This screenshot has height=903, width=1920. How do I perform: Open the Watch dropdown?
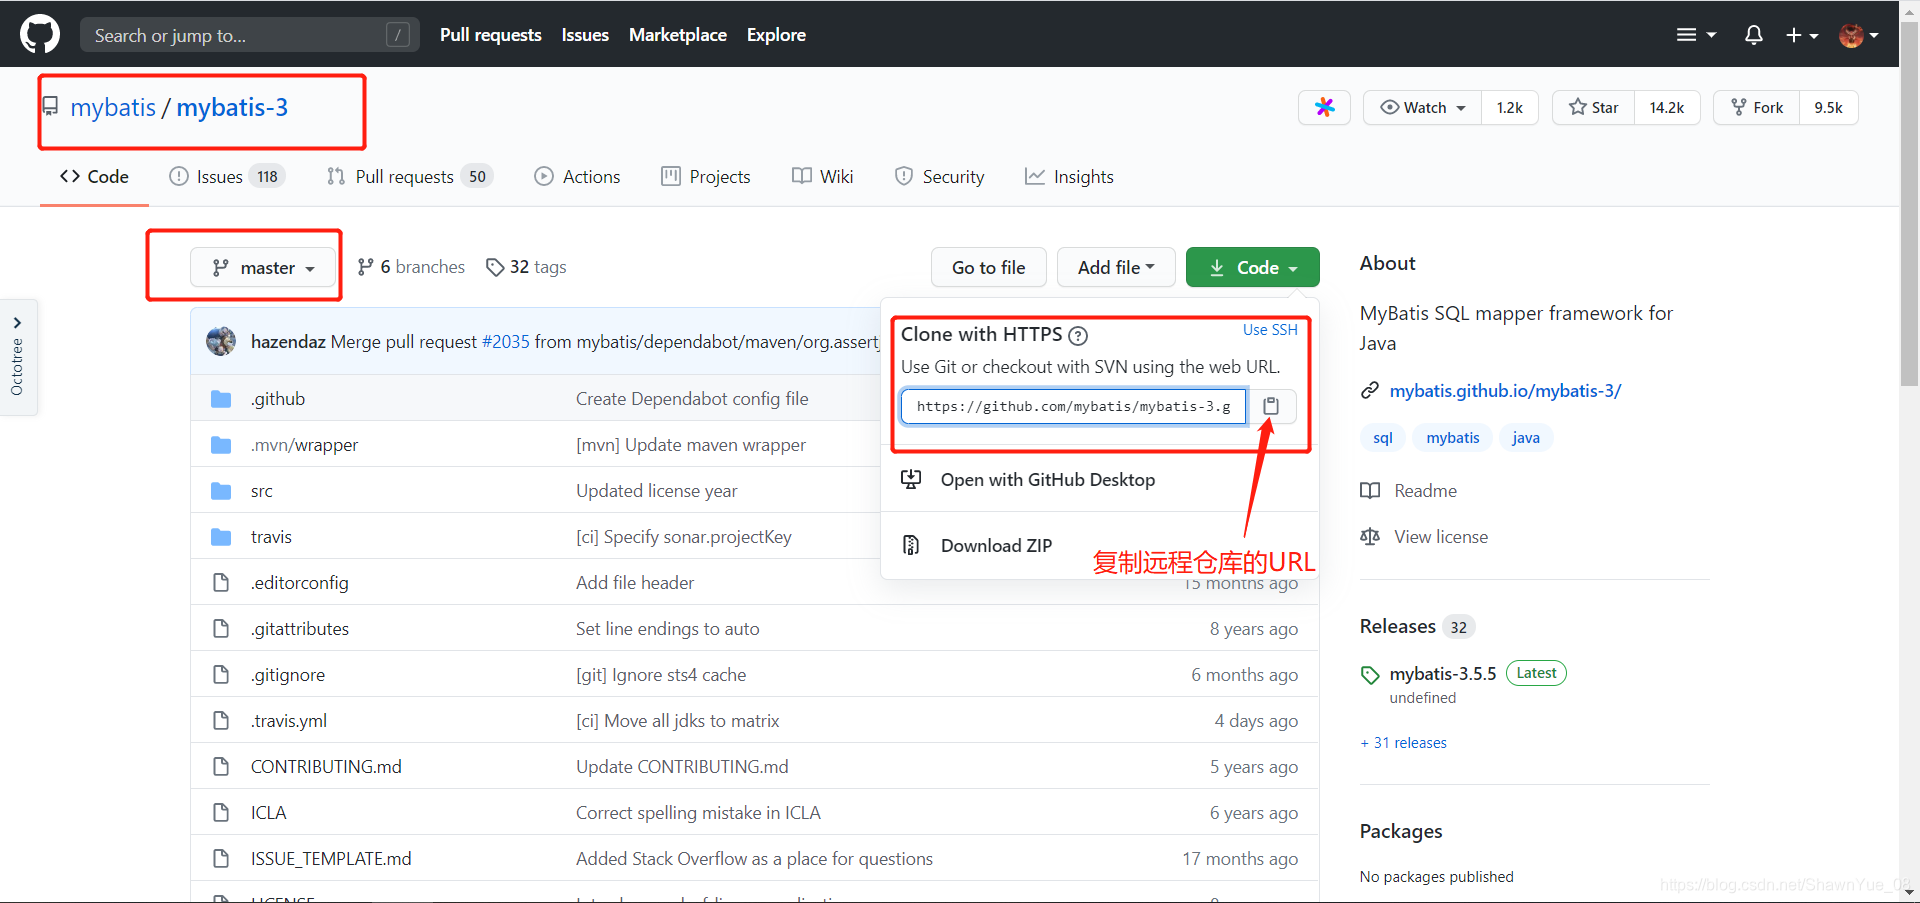click(x=1423, y=107)
